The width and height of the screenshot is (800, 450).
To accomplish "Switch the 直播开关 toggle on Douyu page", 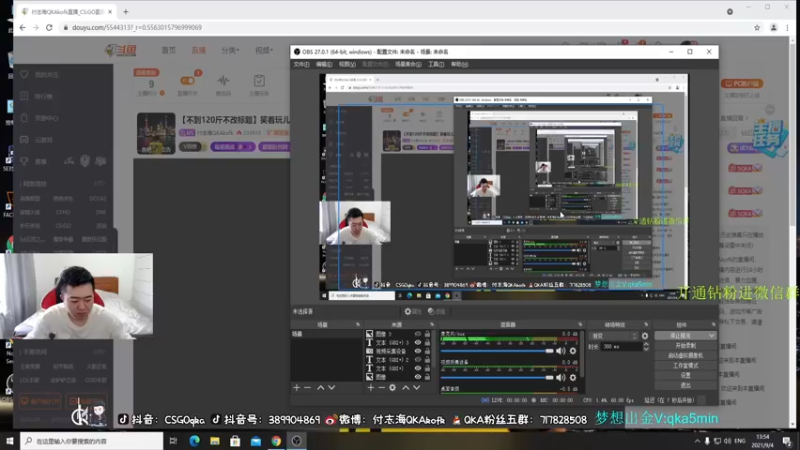I will point(188,81).
